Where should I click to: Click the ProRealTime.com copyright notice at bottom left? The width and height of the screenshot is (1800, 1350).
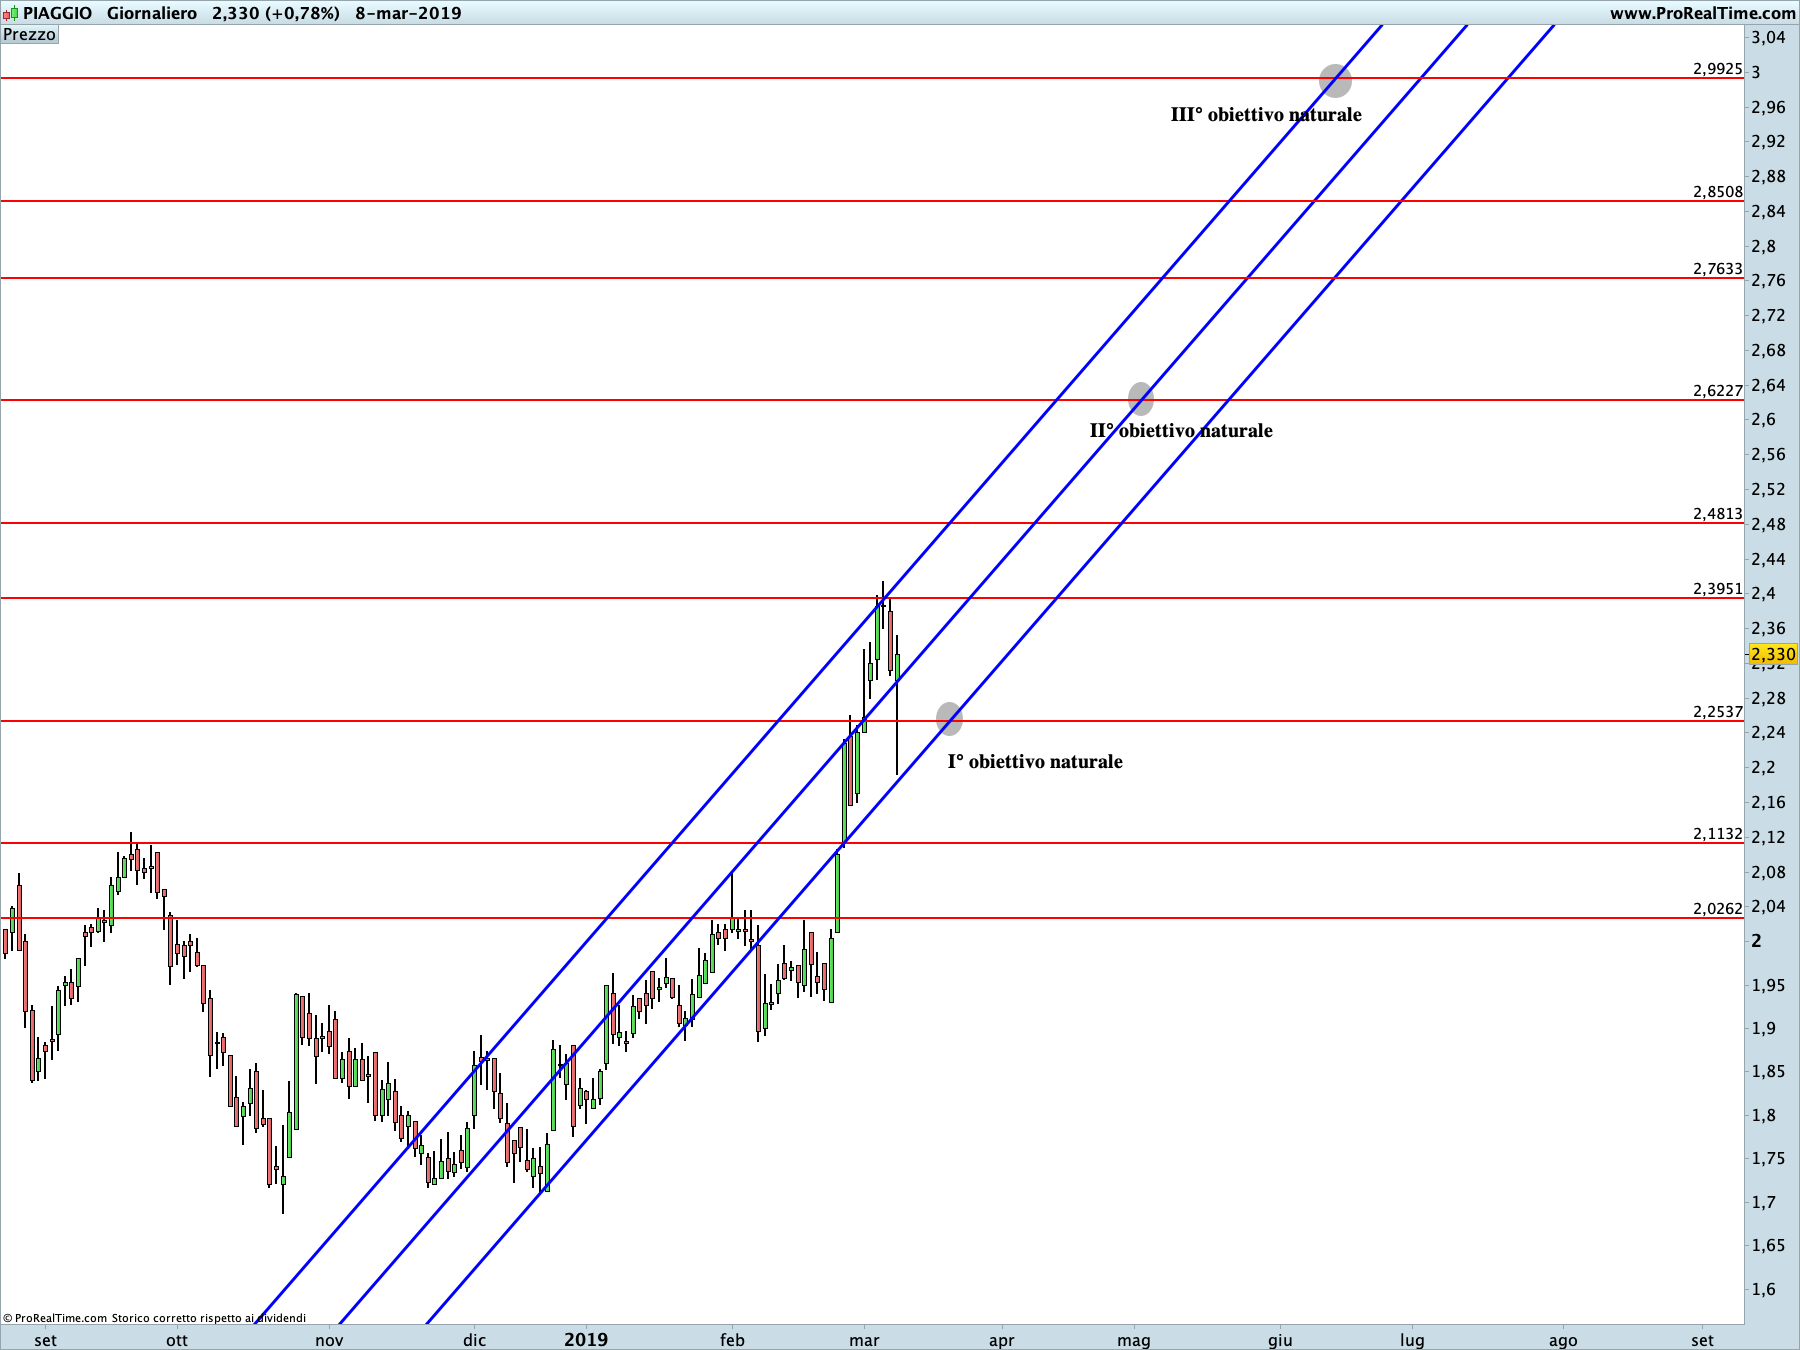(x=155, y=1318)
